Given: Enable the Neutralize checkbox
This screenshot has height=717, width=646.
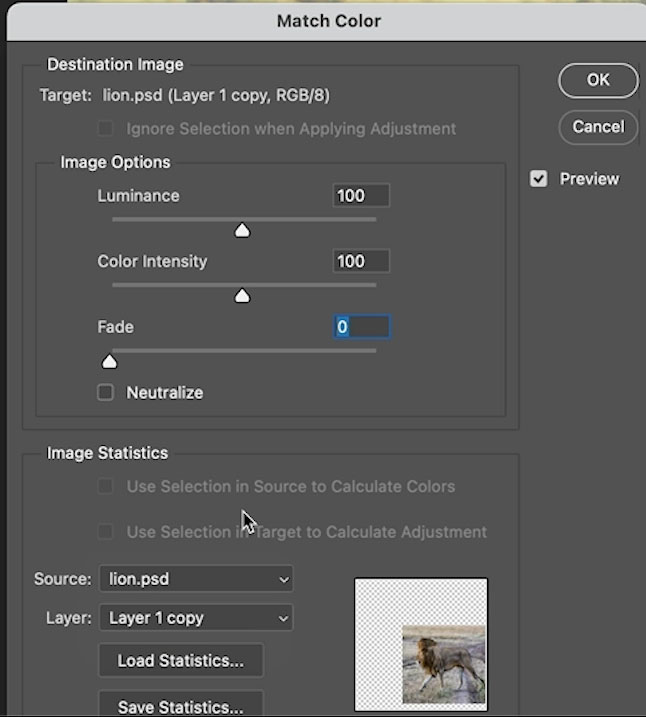Looking at the screenshot, I should pyautogui.click(x=106, y=392).
